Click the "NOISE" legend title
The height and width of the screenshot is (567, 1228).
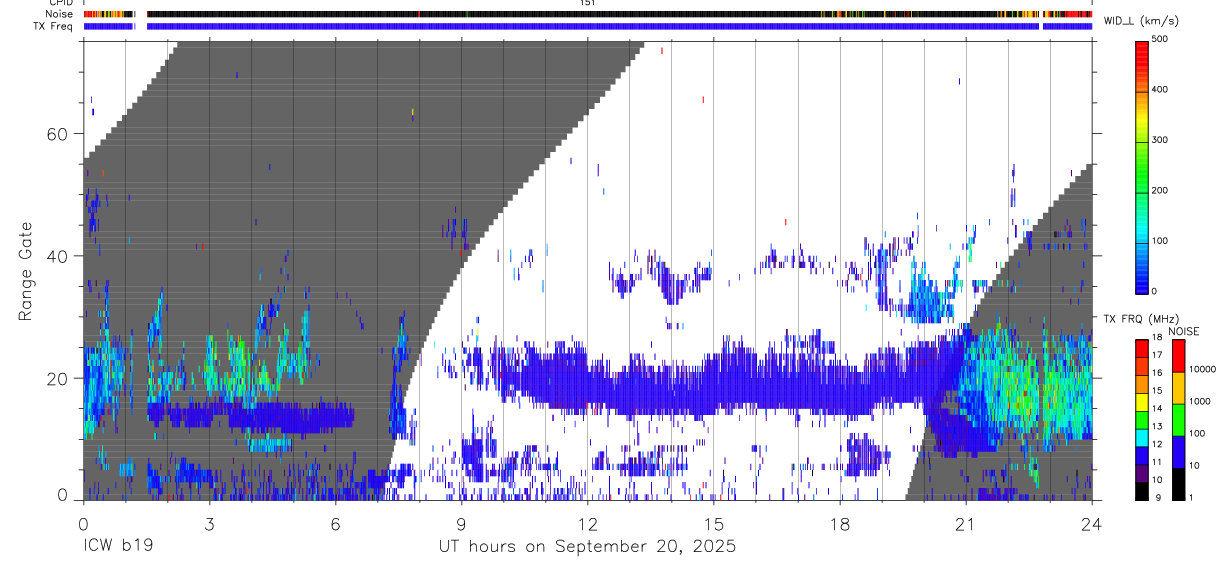1184,331
